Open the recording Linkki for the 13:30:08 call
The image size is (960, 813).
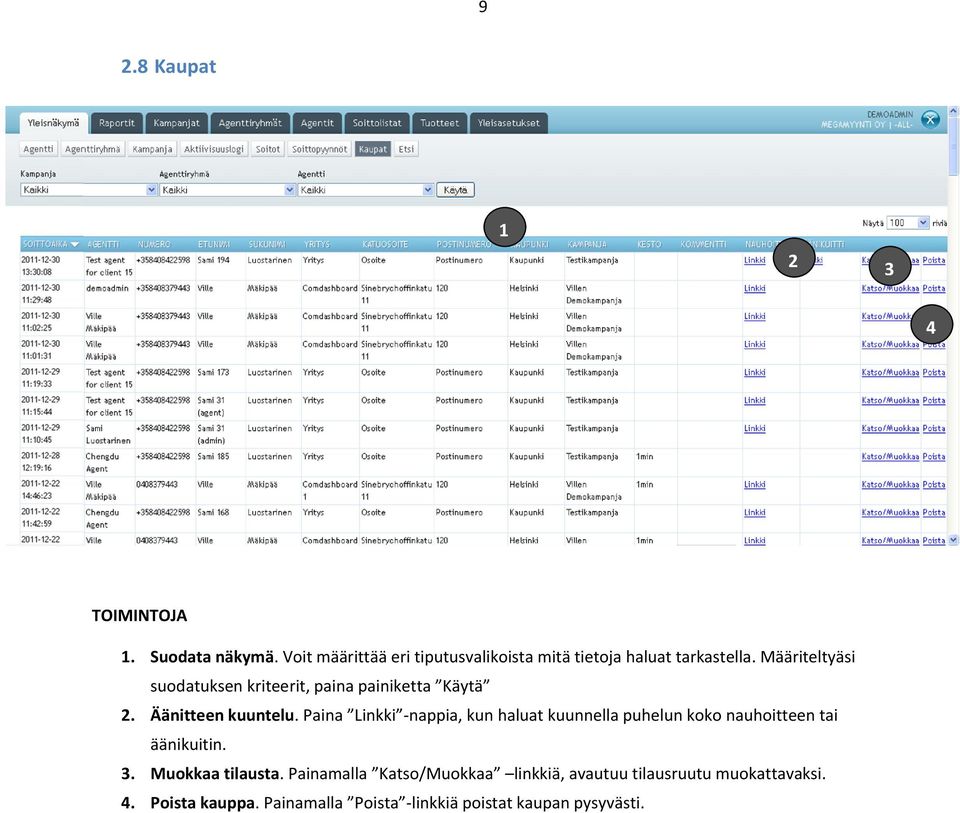[x=754, y=260]
